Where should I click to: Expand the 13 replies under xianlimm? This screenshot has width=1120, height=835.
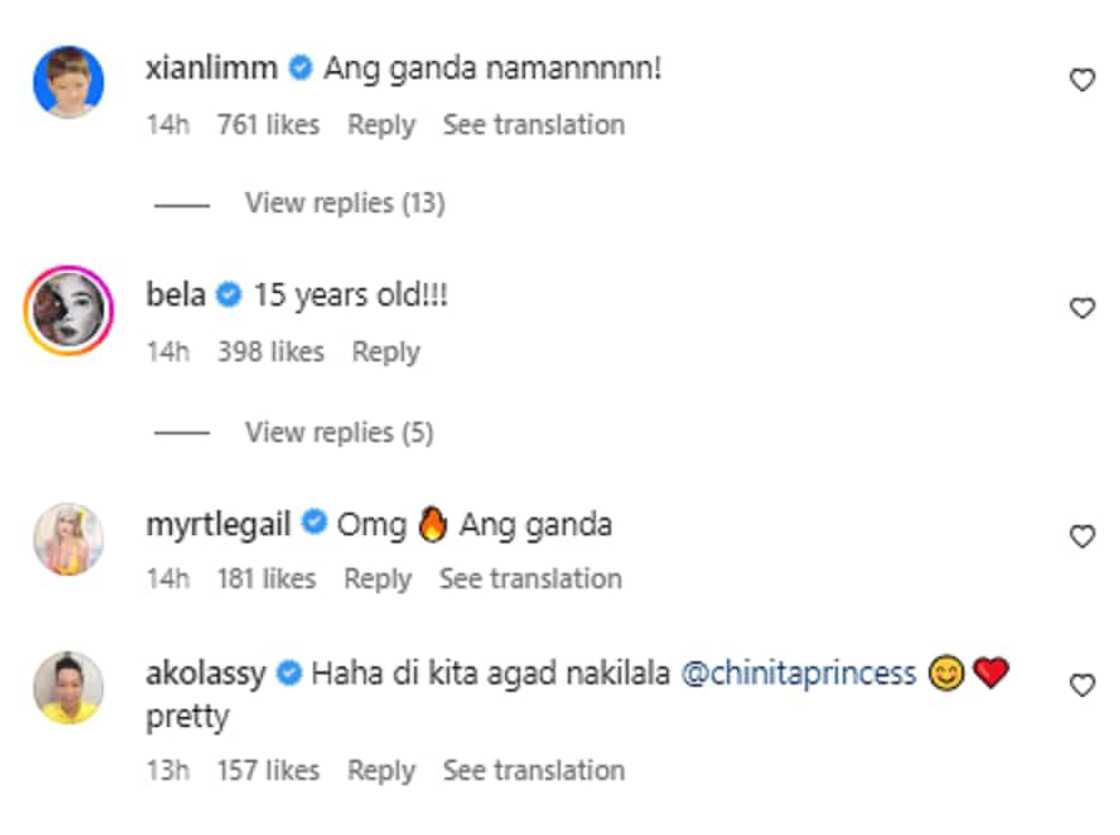click(344, 203)
